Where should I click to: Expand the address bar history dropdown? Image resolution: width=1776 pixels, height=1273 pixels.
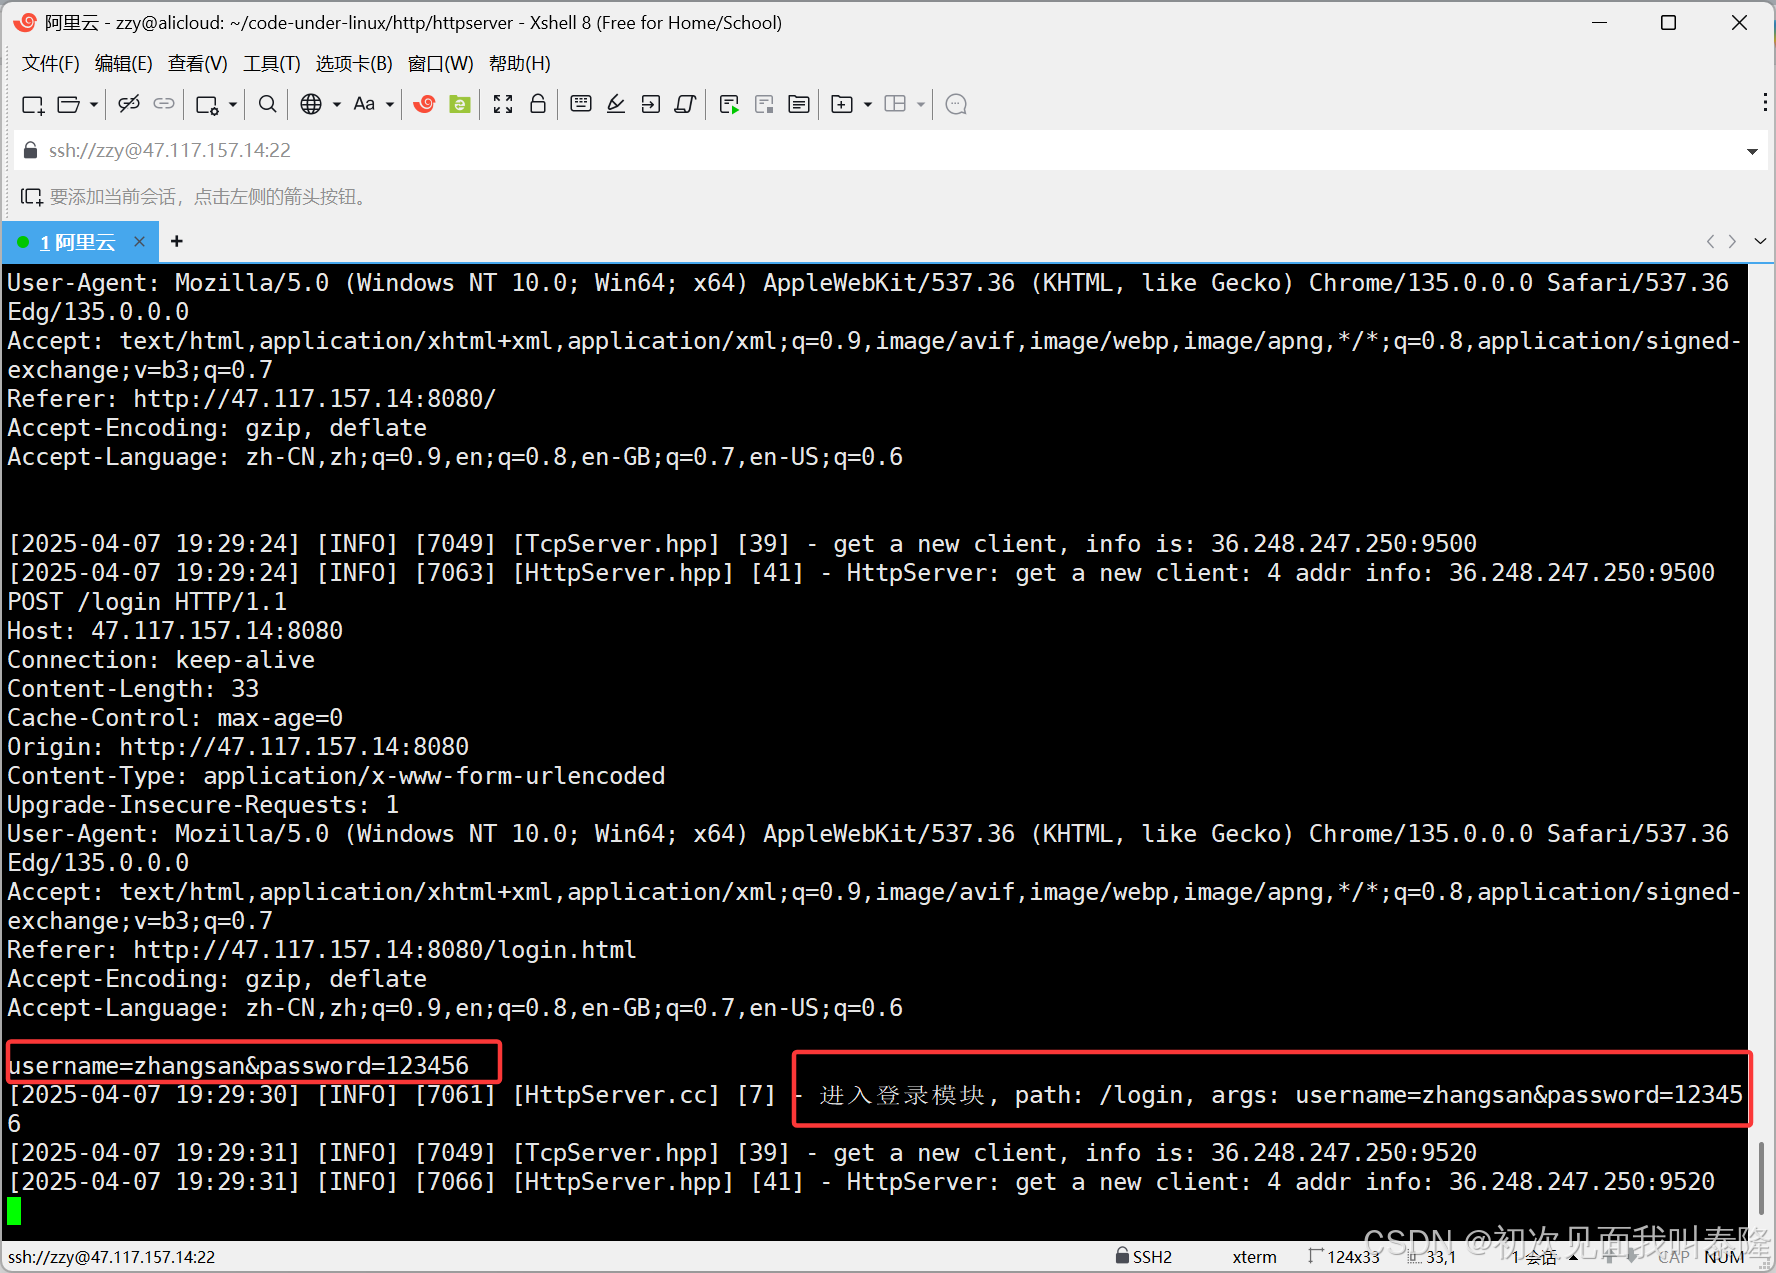click(1752, 152)
